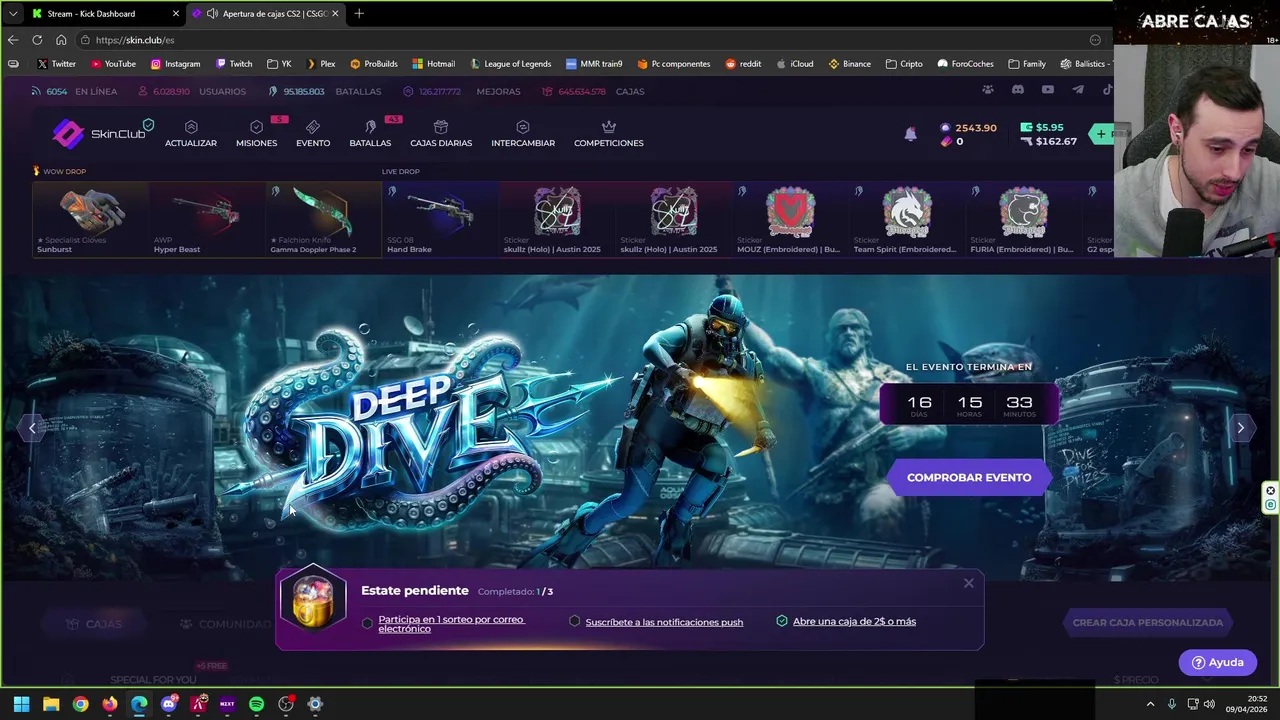Open the YK bookmarks folder
The height and width of the screenshot is (720, 1280).
[279, 64]
